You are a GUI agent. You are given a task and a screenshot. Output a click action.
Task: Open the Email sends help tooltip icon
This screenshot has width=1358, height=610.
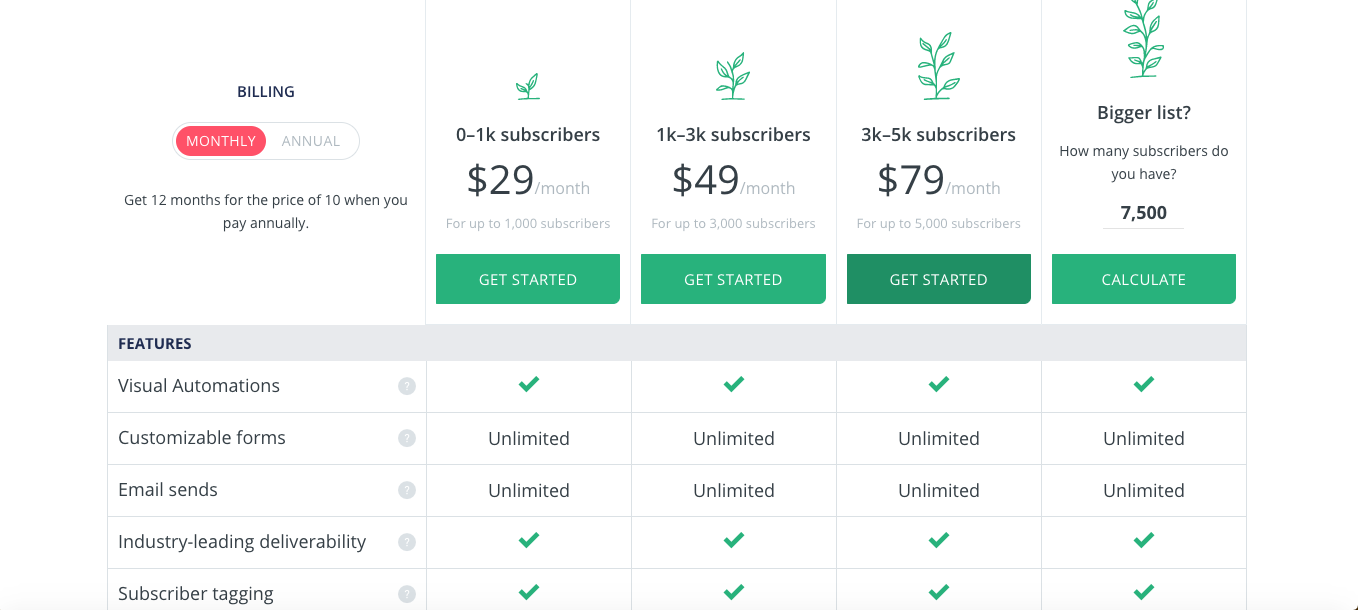[407, 490]
